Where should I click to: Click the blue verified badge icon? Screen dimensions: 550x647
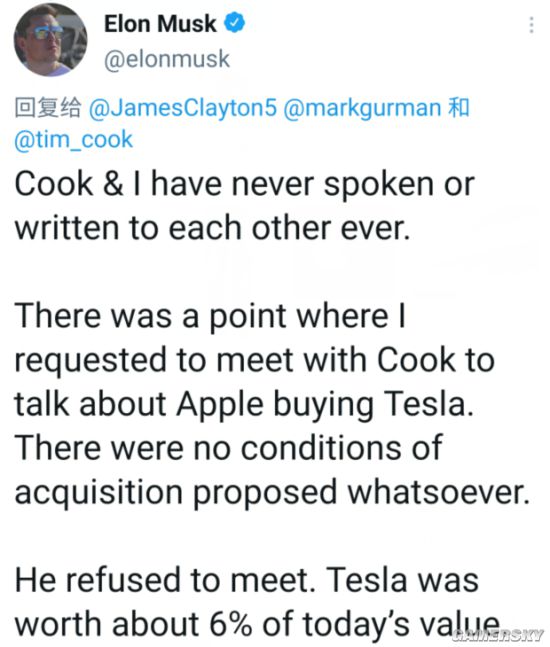234,23
